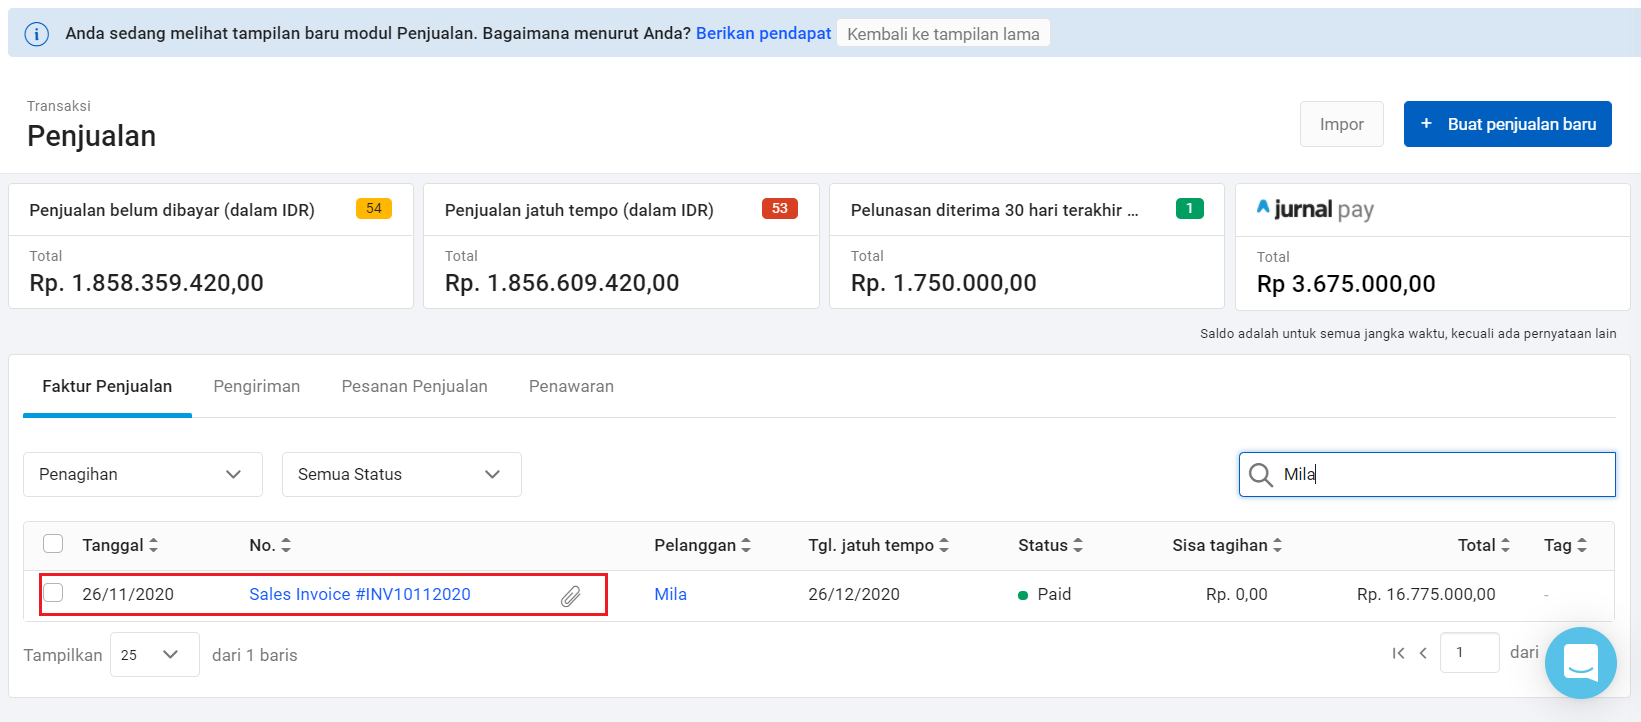
Task: Click the search field containing Mila
Action: click(1440, 474)
